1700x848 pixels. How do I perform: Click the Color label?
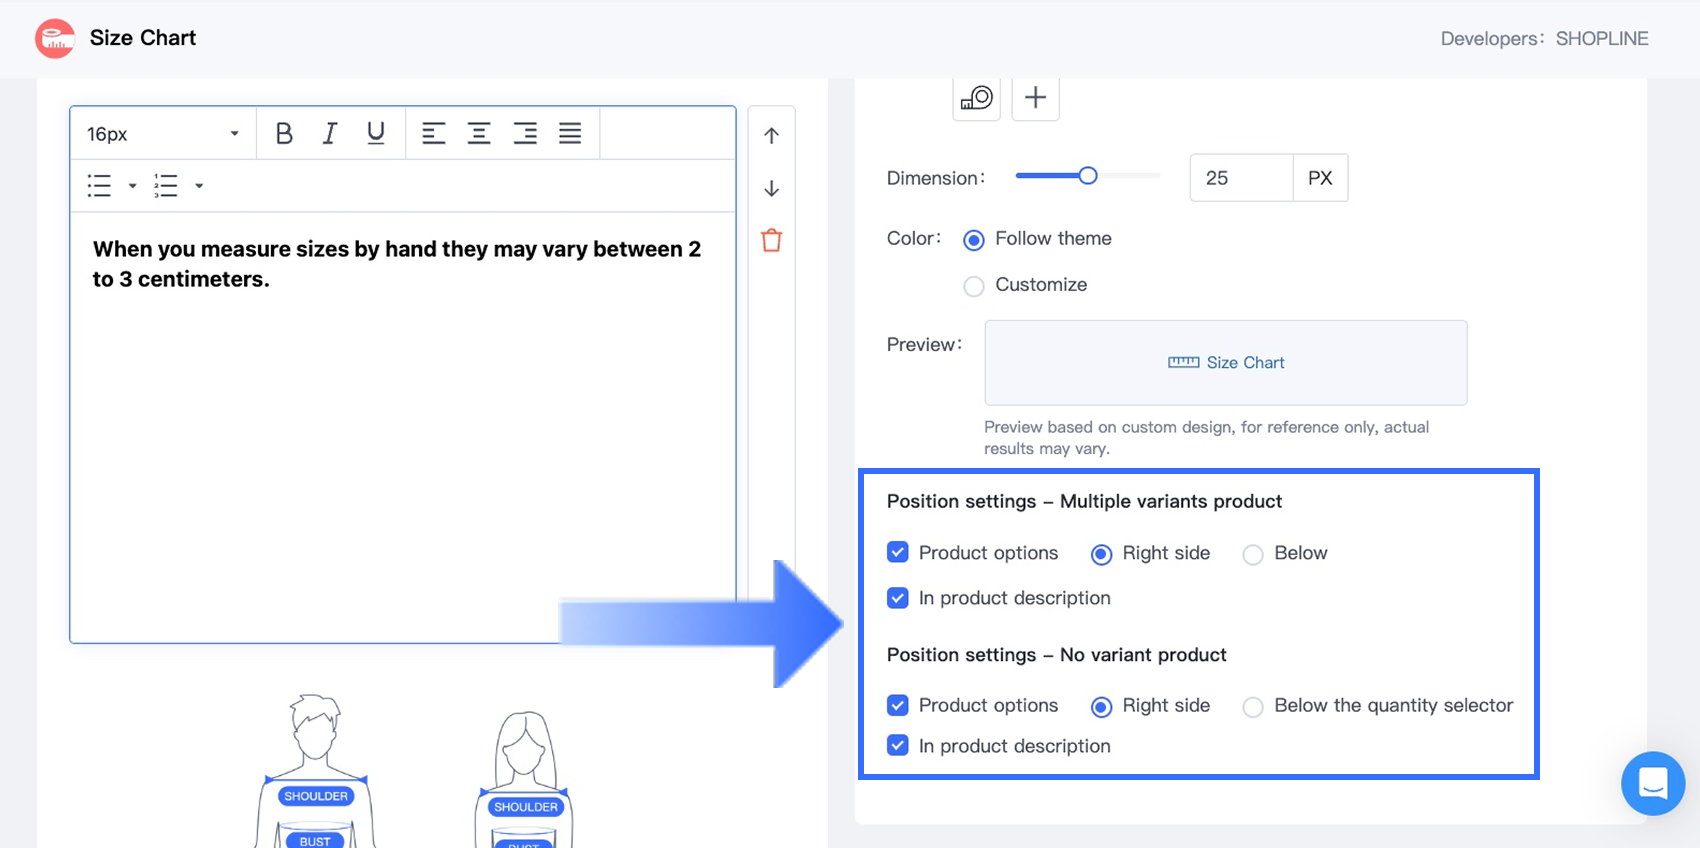(914, 238)
